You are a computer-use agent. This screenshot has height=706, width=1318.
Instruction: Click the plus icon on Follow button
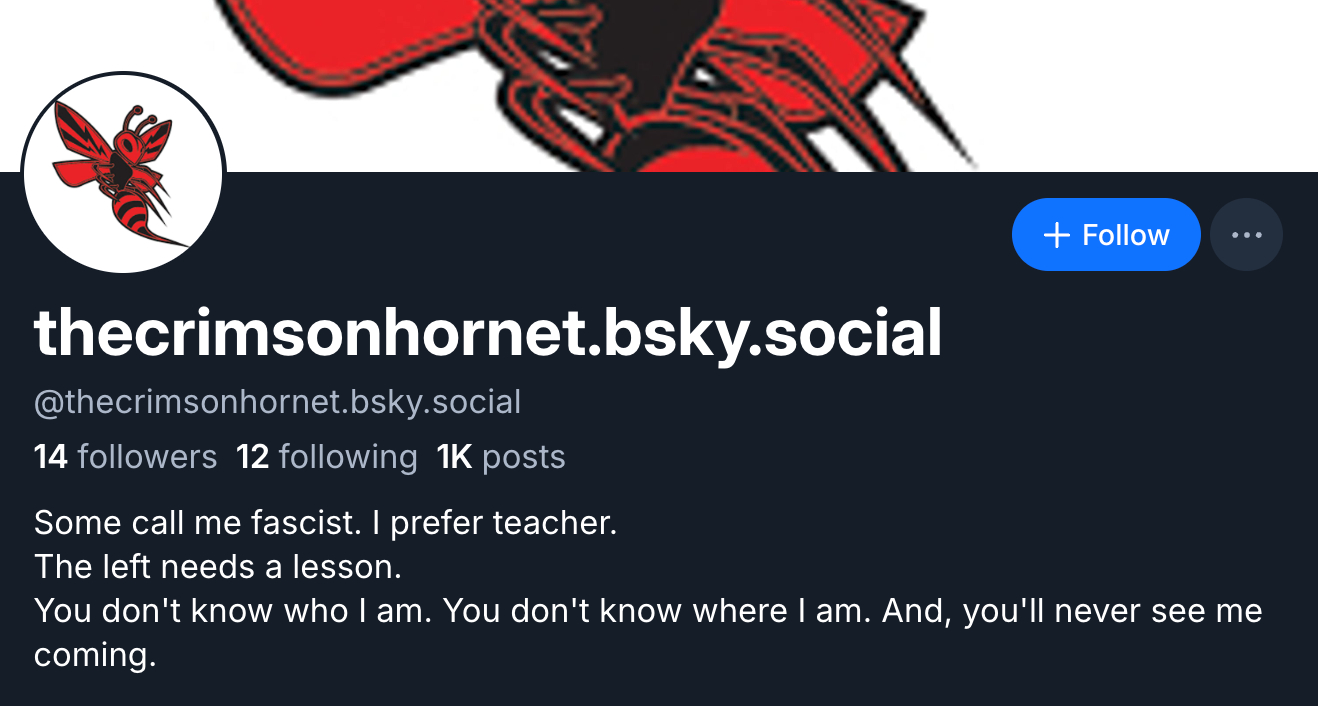point(1056,235)
